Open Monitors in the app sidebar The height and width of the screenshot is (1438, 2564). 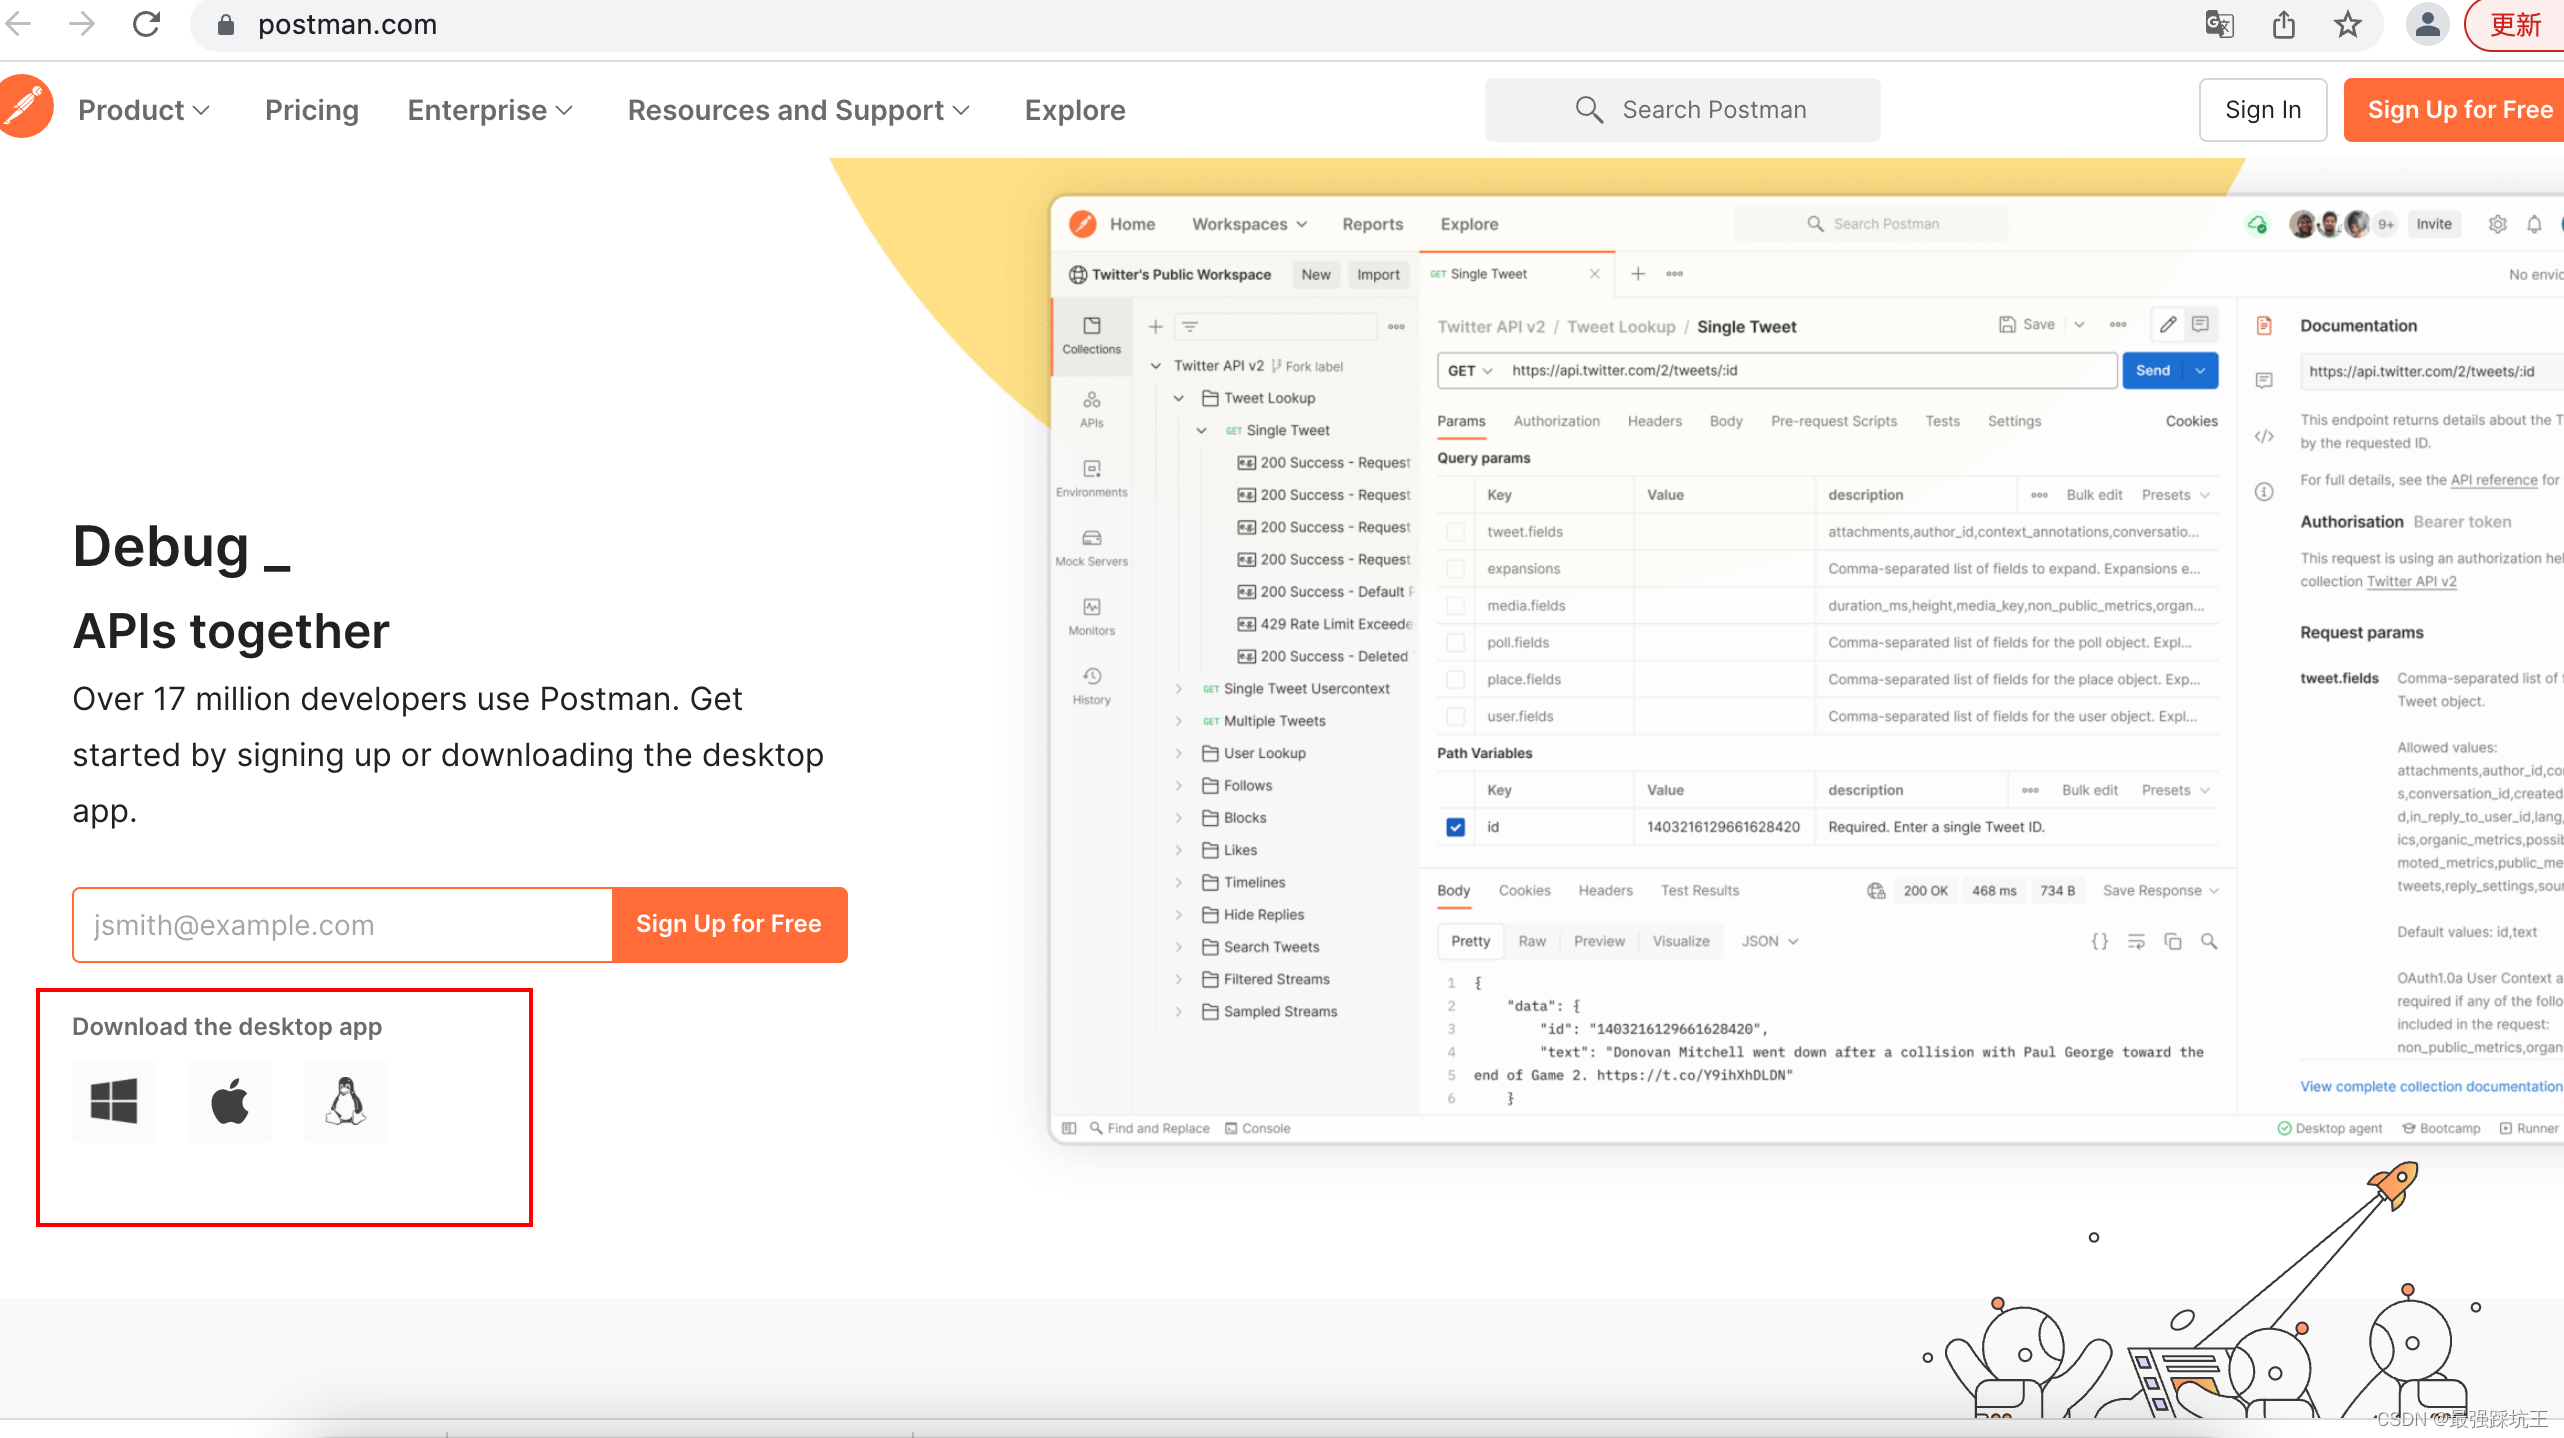(x=1092, y=616)
